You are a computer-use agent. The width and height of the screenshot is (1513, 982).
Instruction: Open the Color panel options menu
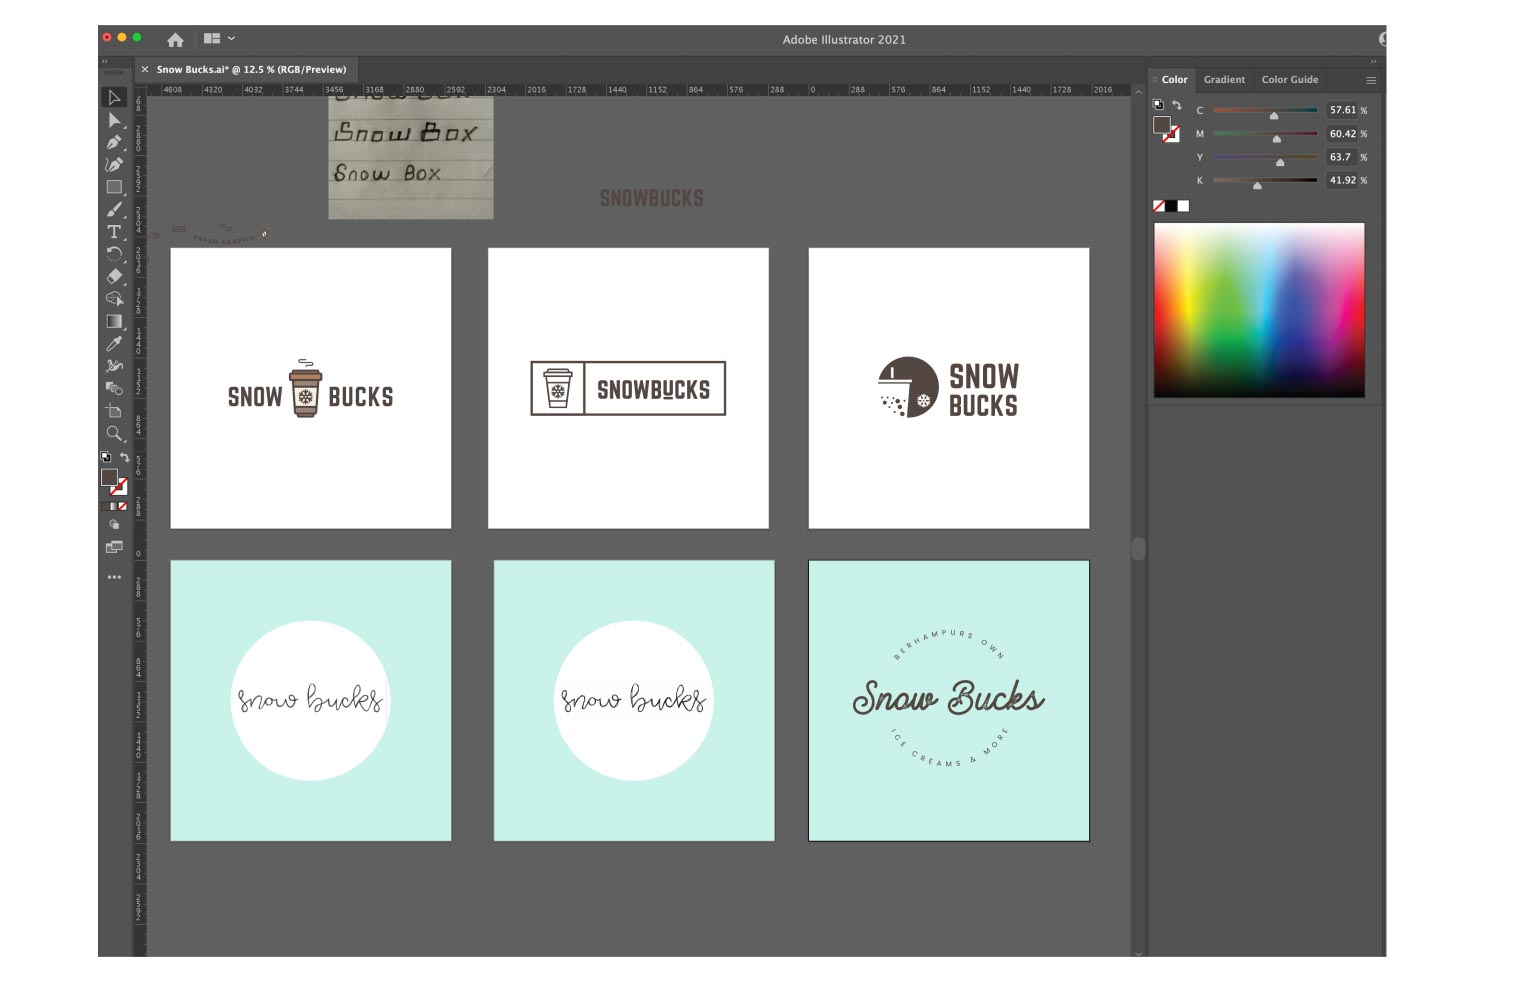pos(1371,80)
